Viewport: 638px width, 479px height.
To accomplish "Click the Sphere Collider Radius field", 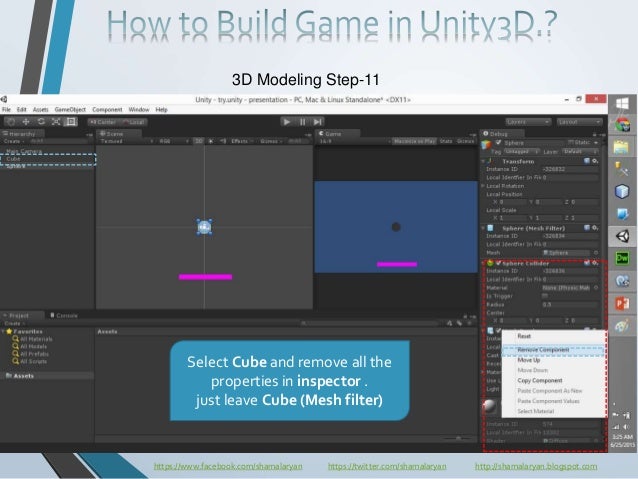I will pos(570,304).
